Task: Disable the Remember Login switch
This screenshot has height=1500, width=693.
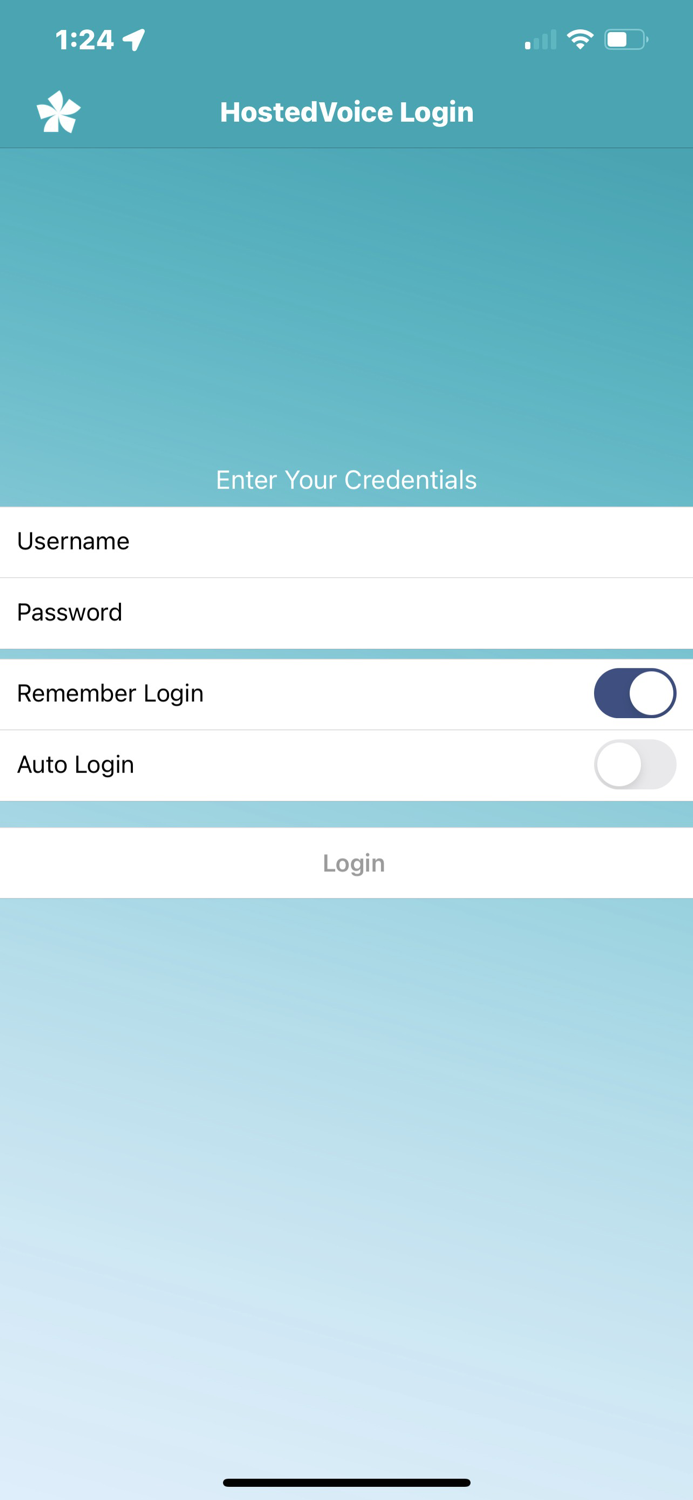Action: tap(635, 693)
